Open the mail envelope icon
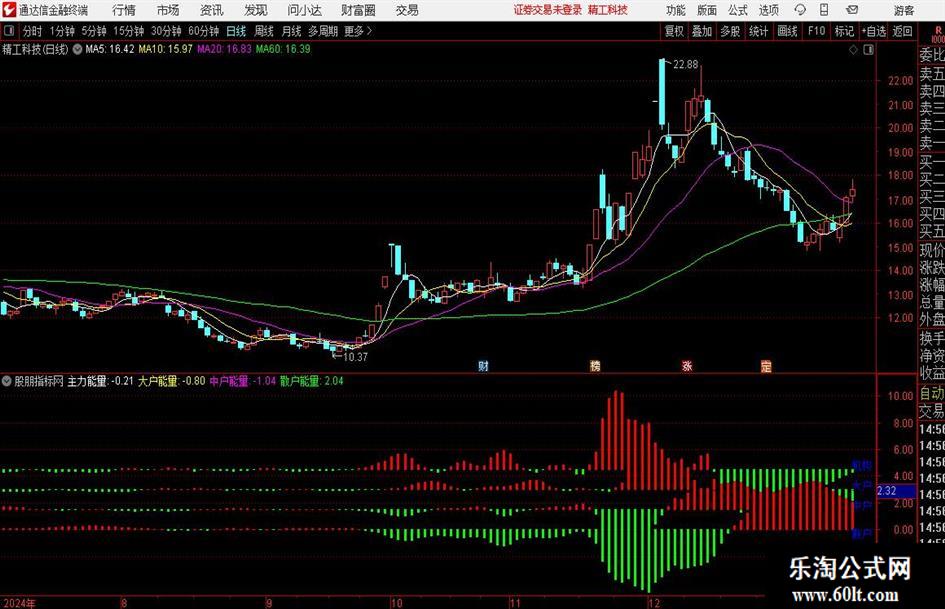The height and width of the screenshot is (609, 945). point(852,10)
